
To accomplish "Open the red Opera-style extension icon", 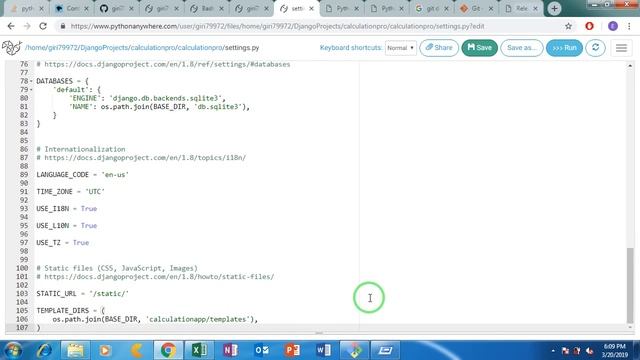I will tap(589, 26).
